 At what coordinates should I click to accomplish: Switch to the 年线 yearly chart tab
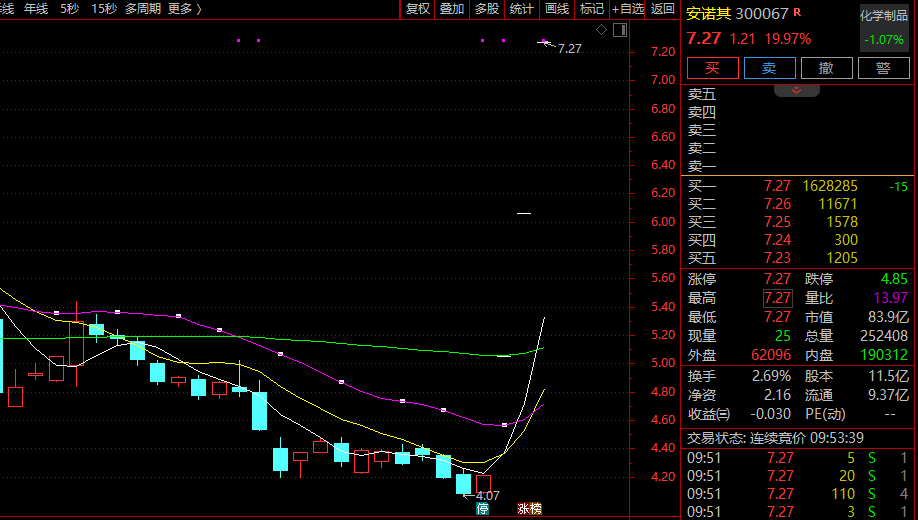[x=36, y=9]
